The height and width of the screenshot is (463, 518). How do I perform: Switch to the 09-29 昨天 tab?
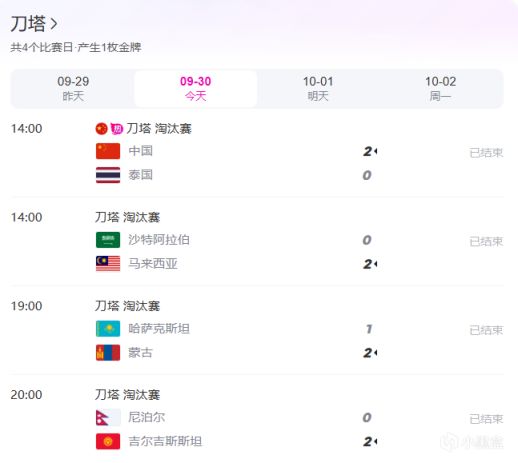coord(73,89)
